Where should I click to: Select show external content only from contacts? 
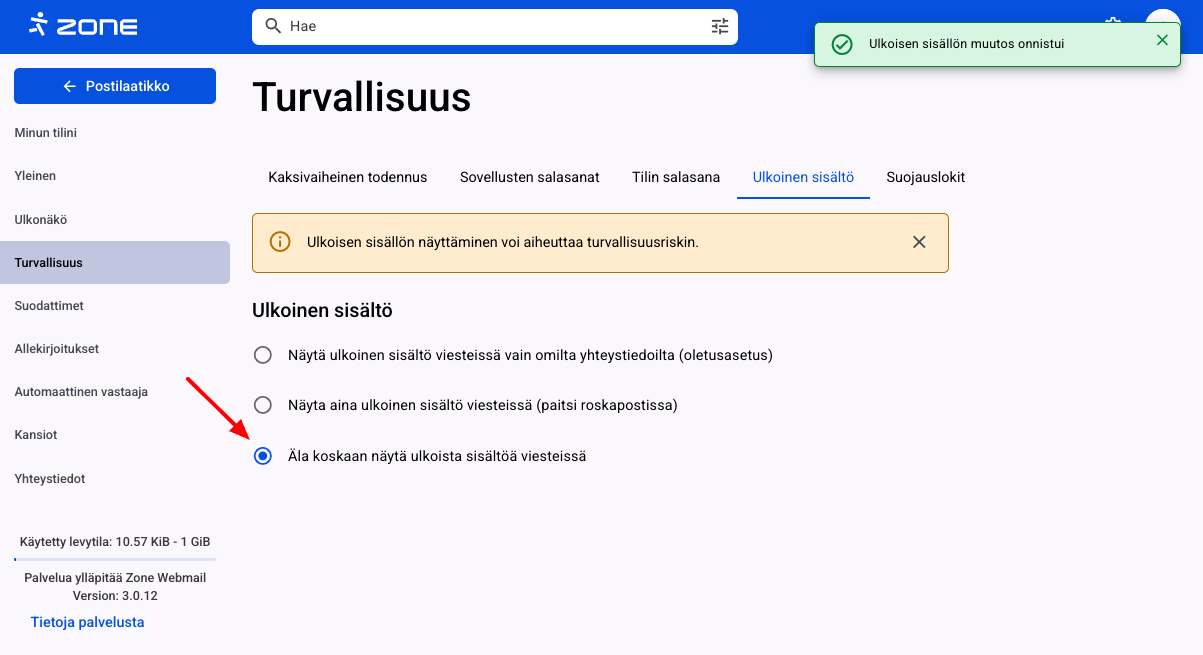[263, 355]
